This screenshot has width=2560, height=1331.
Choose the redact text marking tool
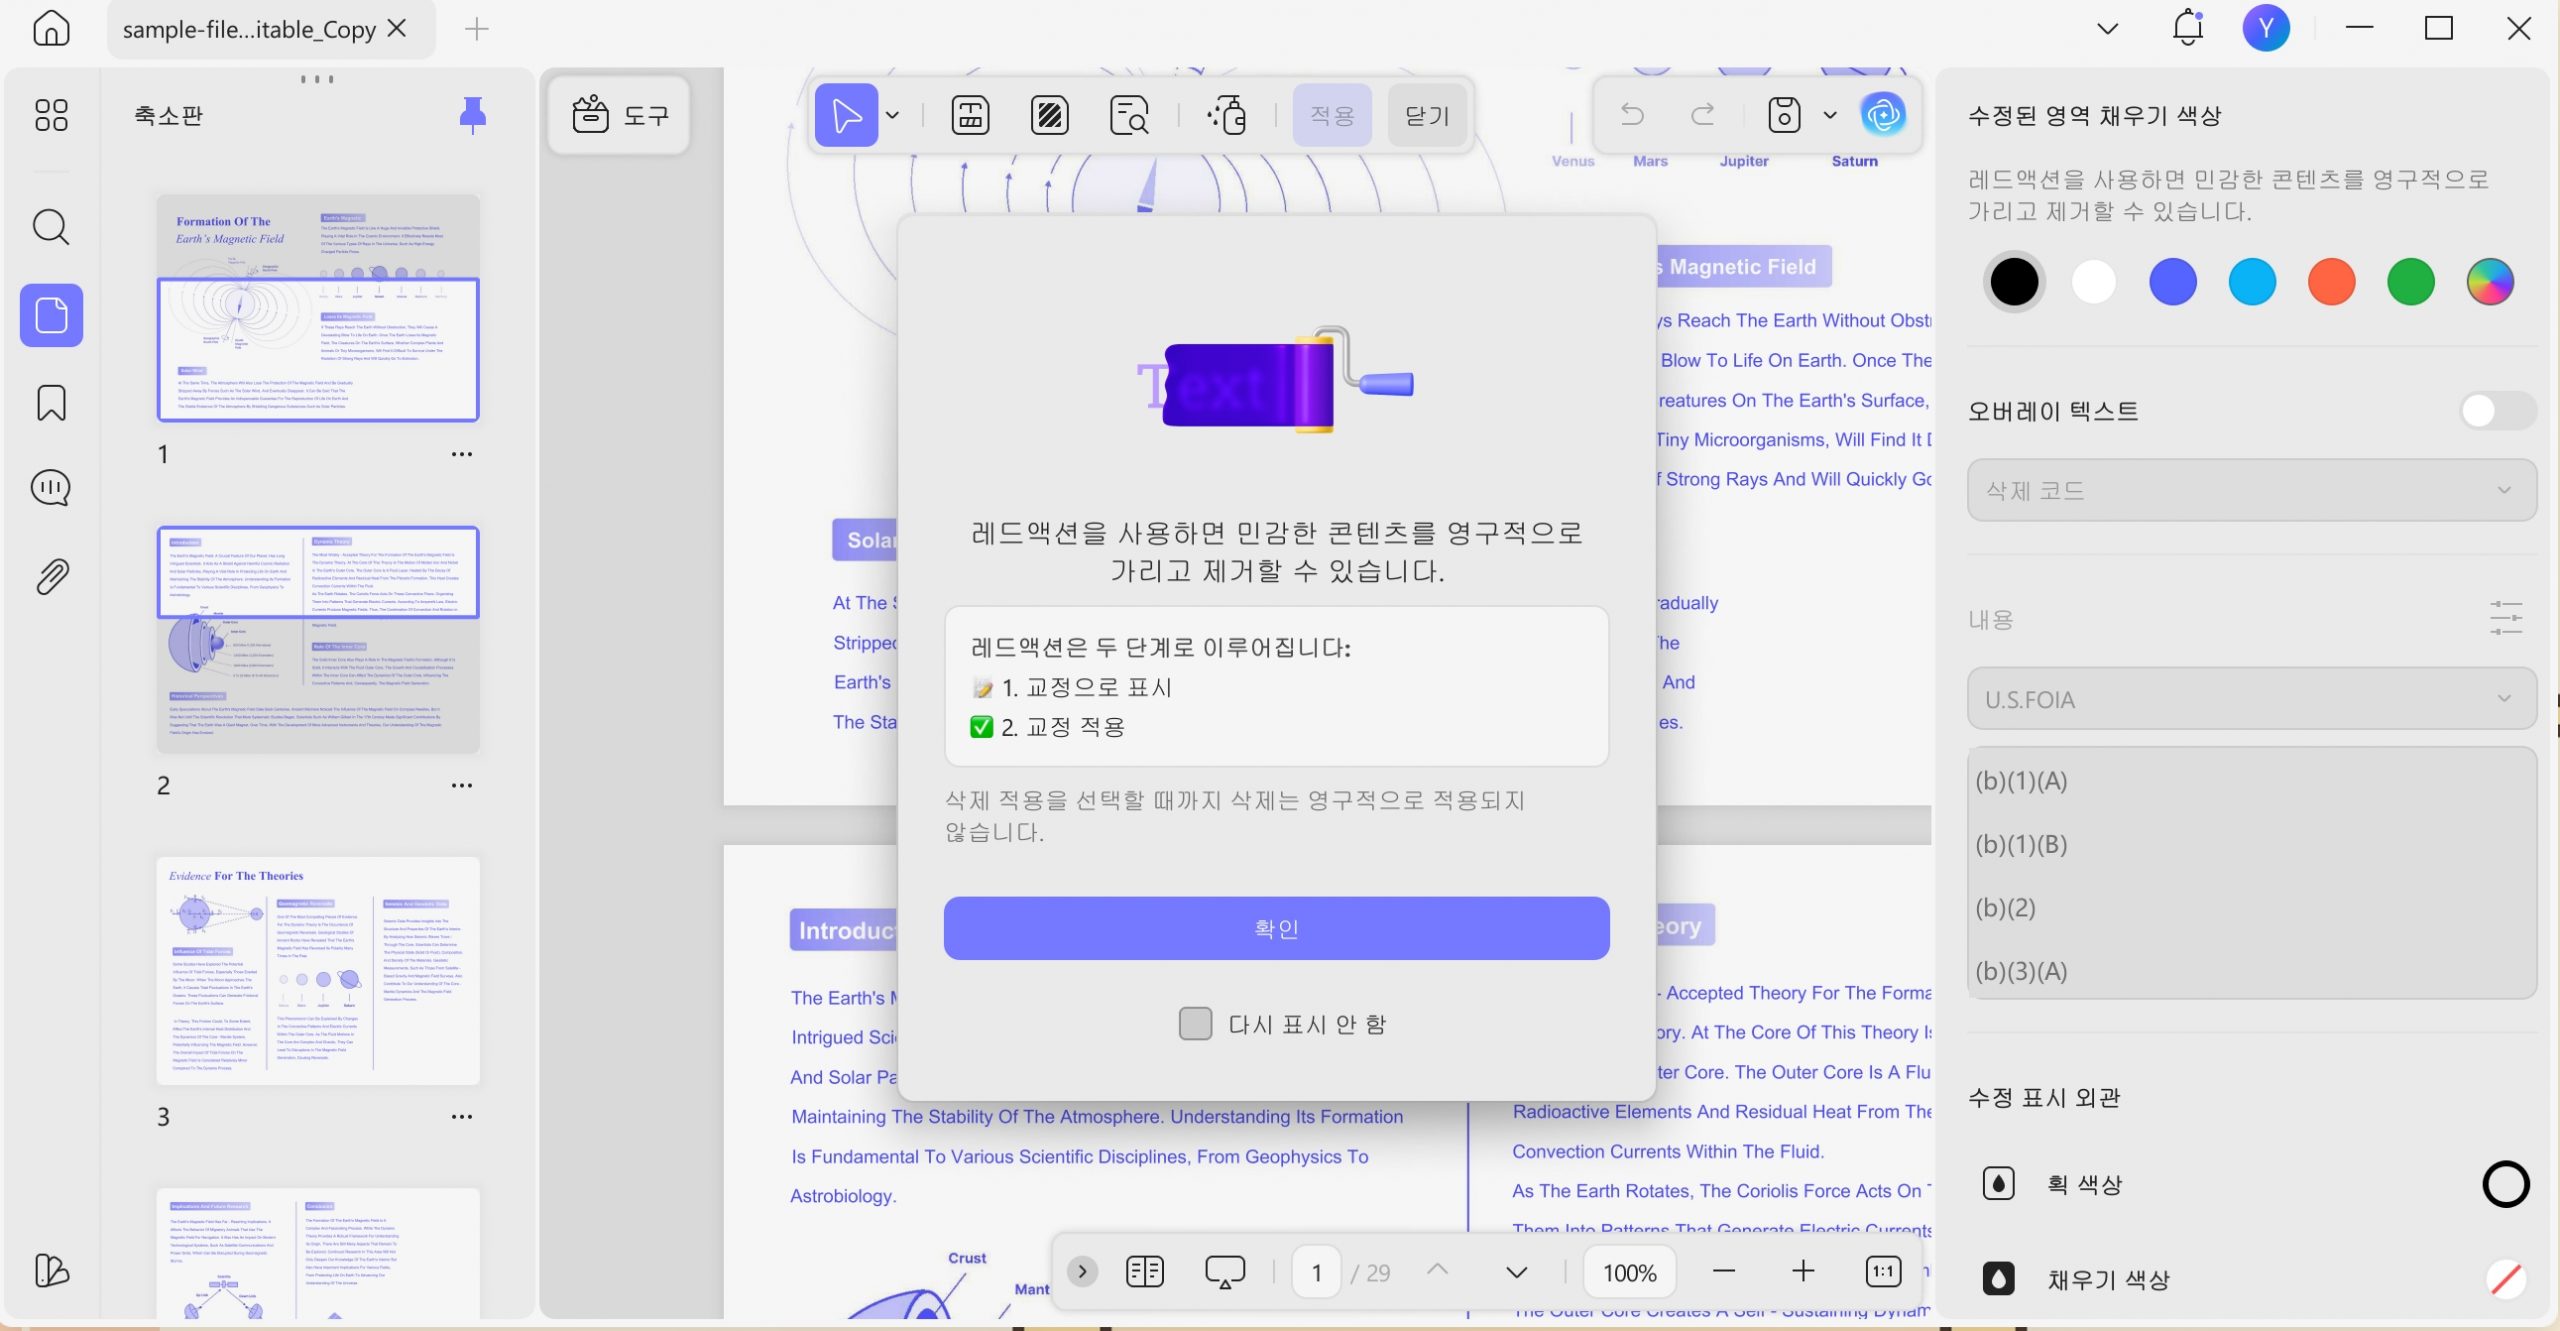[x=970, y=115]
